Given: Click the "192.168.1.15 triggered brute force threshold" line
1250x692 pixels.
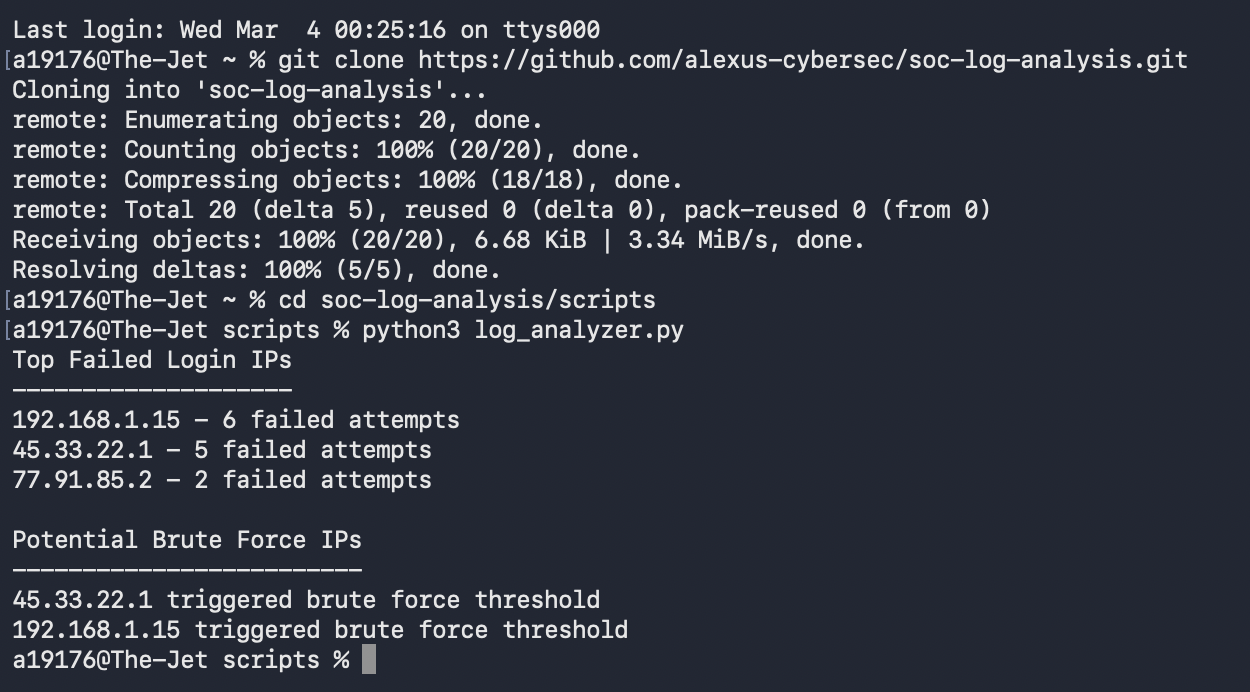Looking at the screenshot, I should [320, 630].
